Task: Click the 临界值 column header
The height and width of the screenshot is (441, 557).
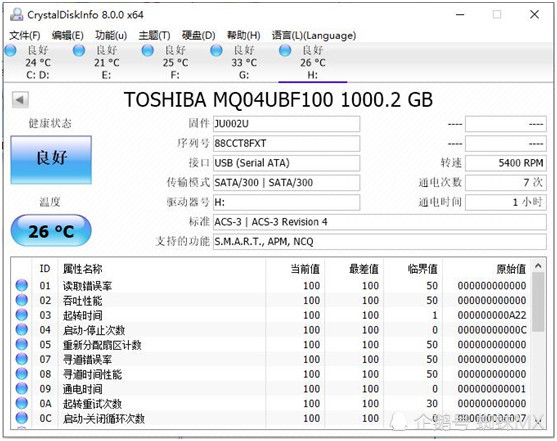Action: pos(413,269)
